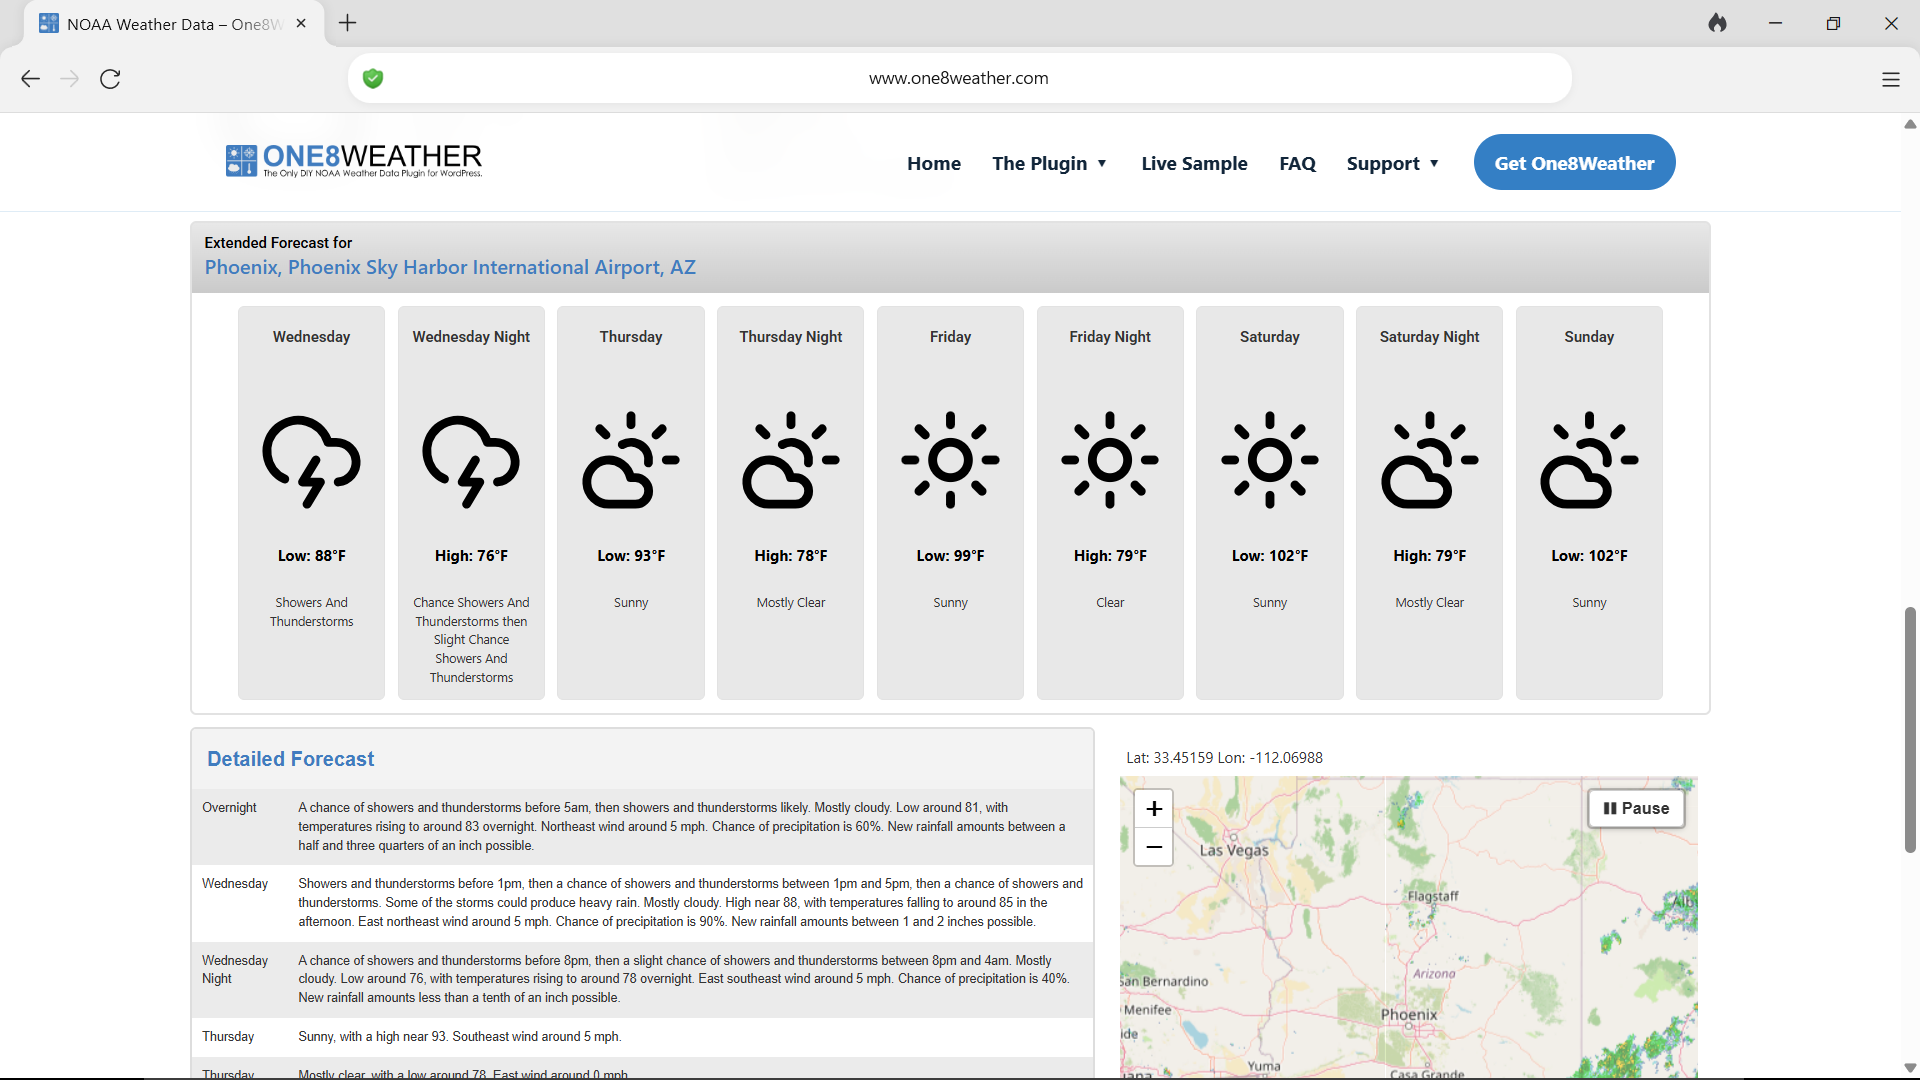The width and height of the screenshot is (1920, 1080).
Task: Click the browser forward arrow
Action: tap(70, 79)
